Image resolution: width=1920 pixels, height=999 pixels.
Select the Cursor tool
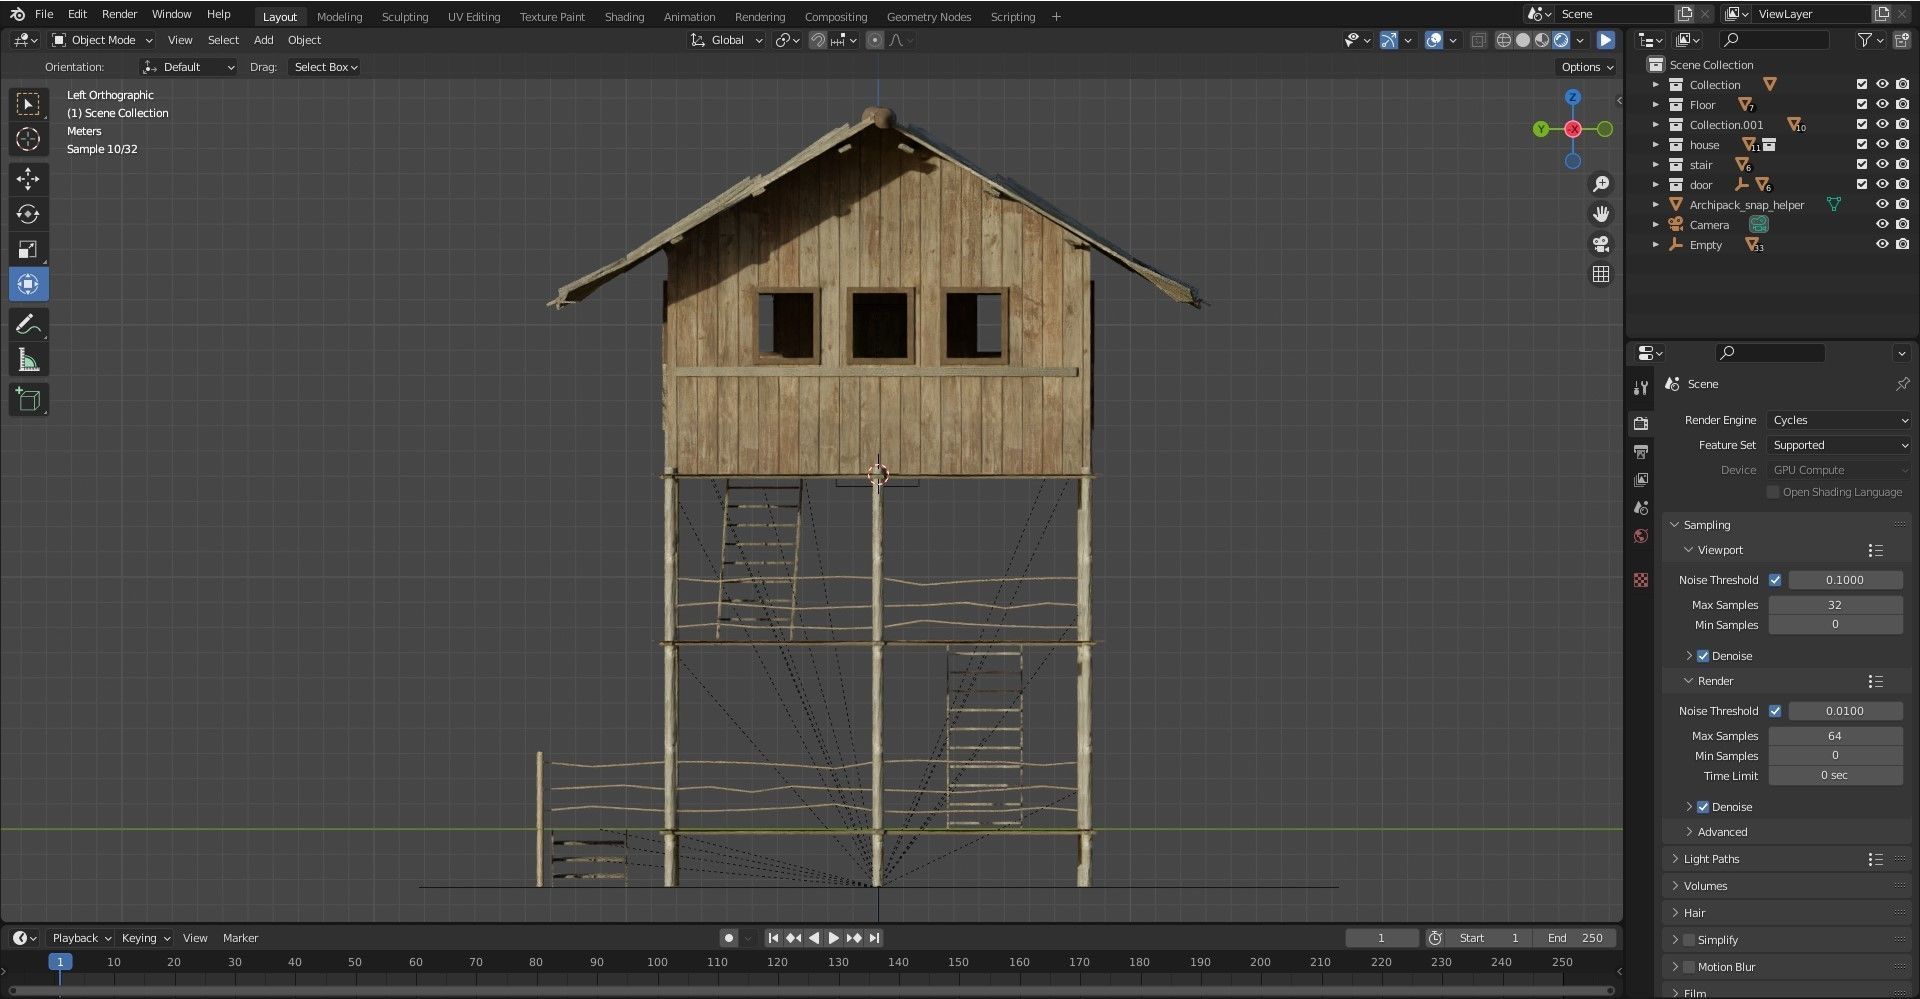tap(28, 139)
